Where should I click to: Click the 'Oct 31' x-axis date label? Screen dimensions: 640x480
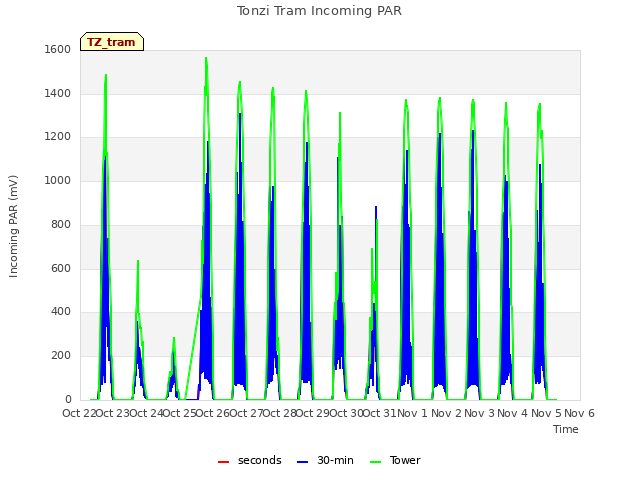tap(380, 413)
